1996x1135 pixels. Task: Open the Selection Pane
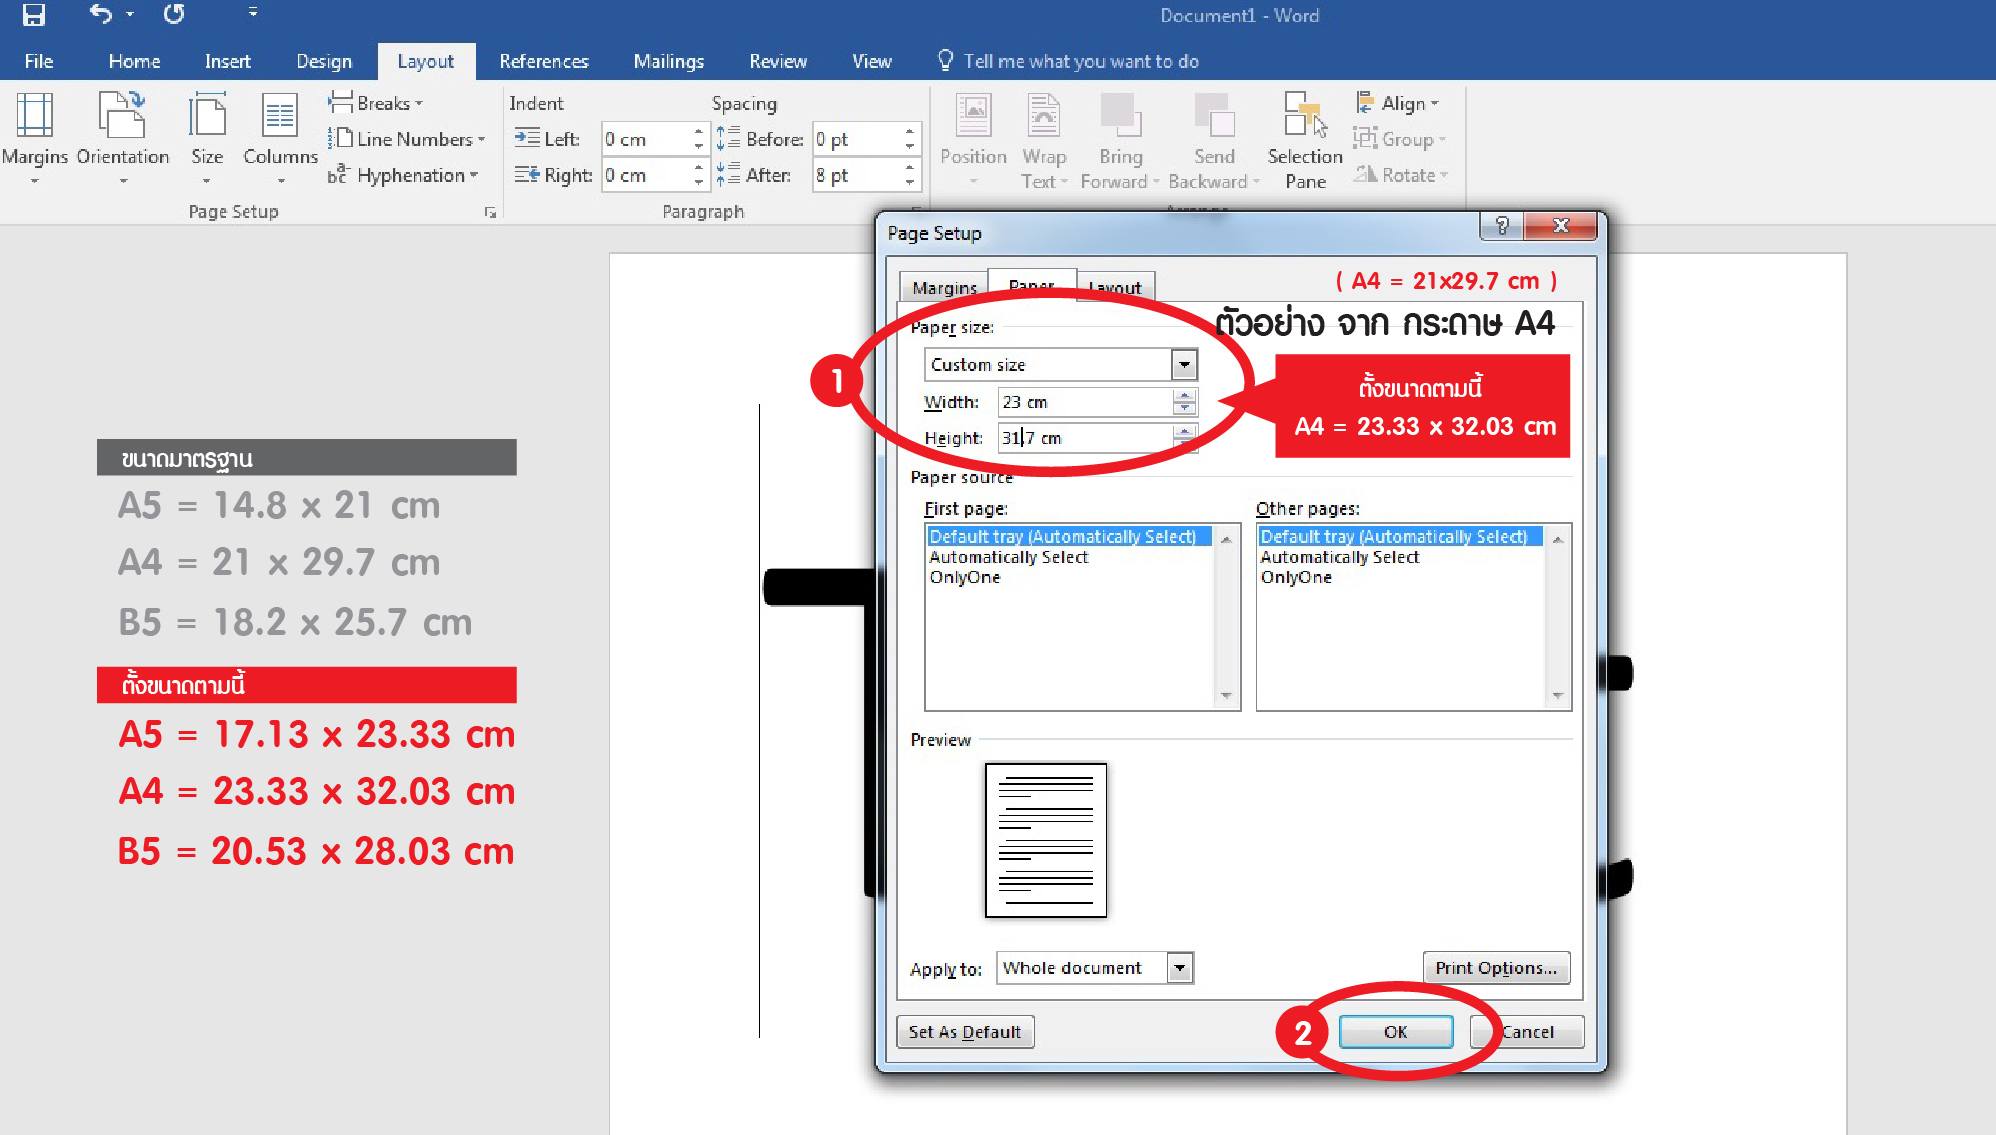coord(1305,140)
